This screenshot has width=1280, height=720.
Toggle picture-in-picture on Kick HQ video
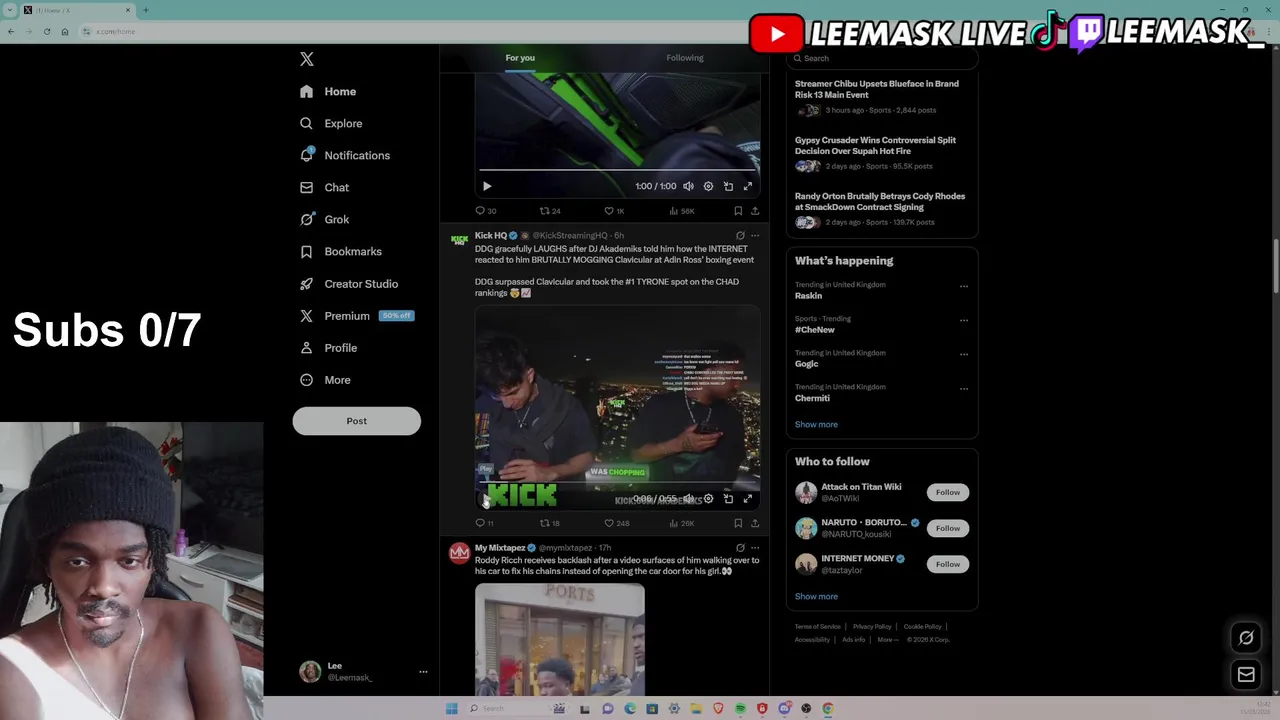coord(728,498)
